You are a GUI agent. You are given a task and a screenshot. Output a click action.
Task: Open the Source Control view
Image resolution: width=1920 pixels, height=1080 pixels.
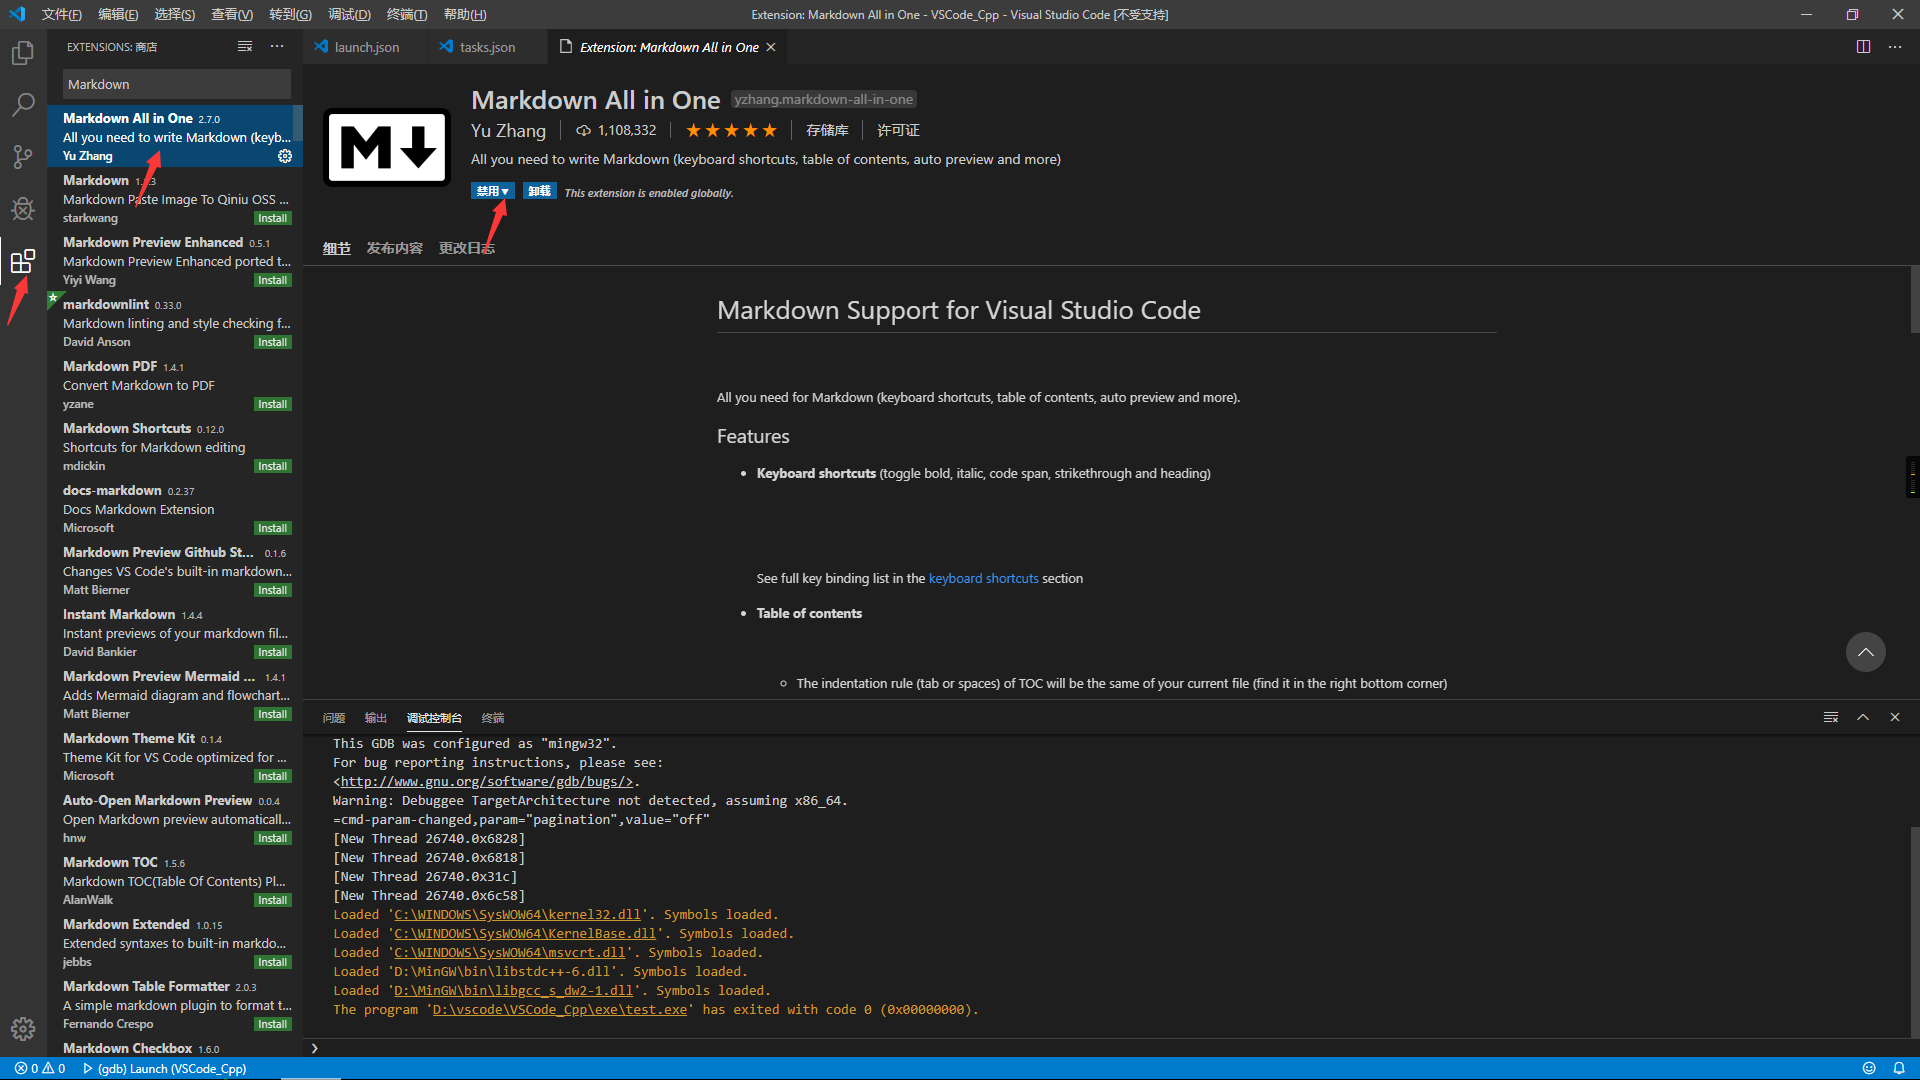coord(23,156)
